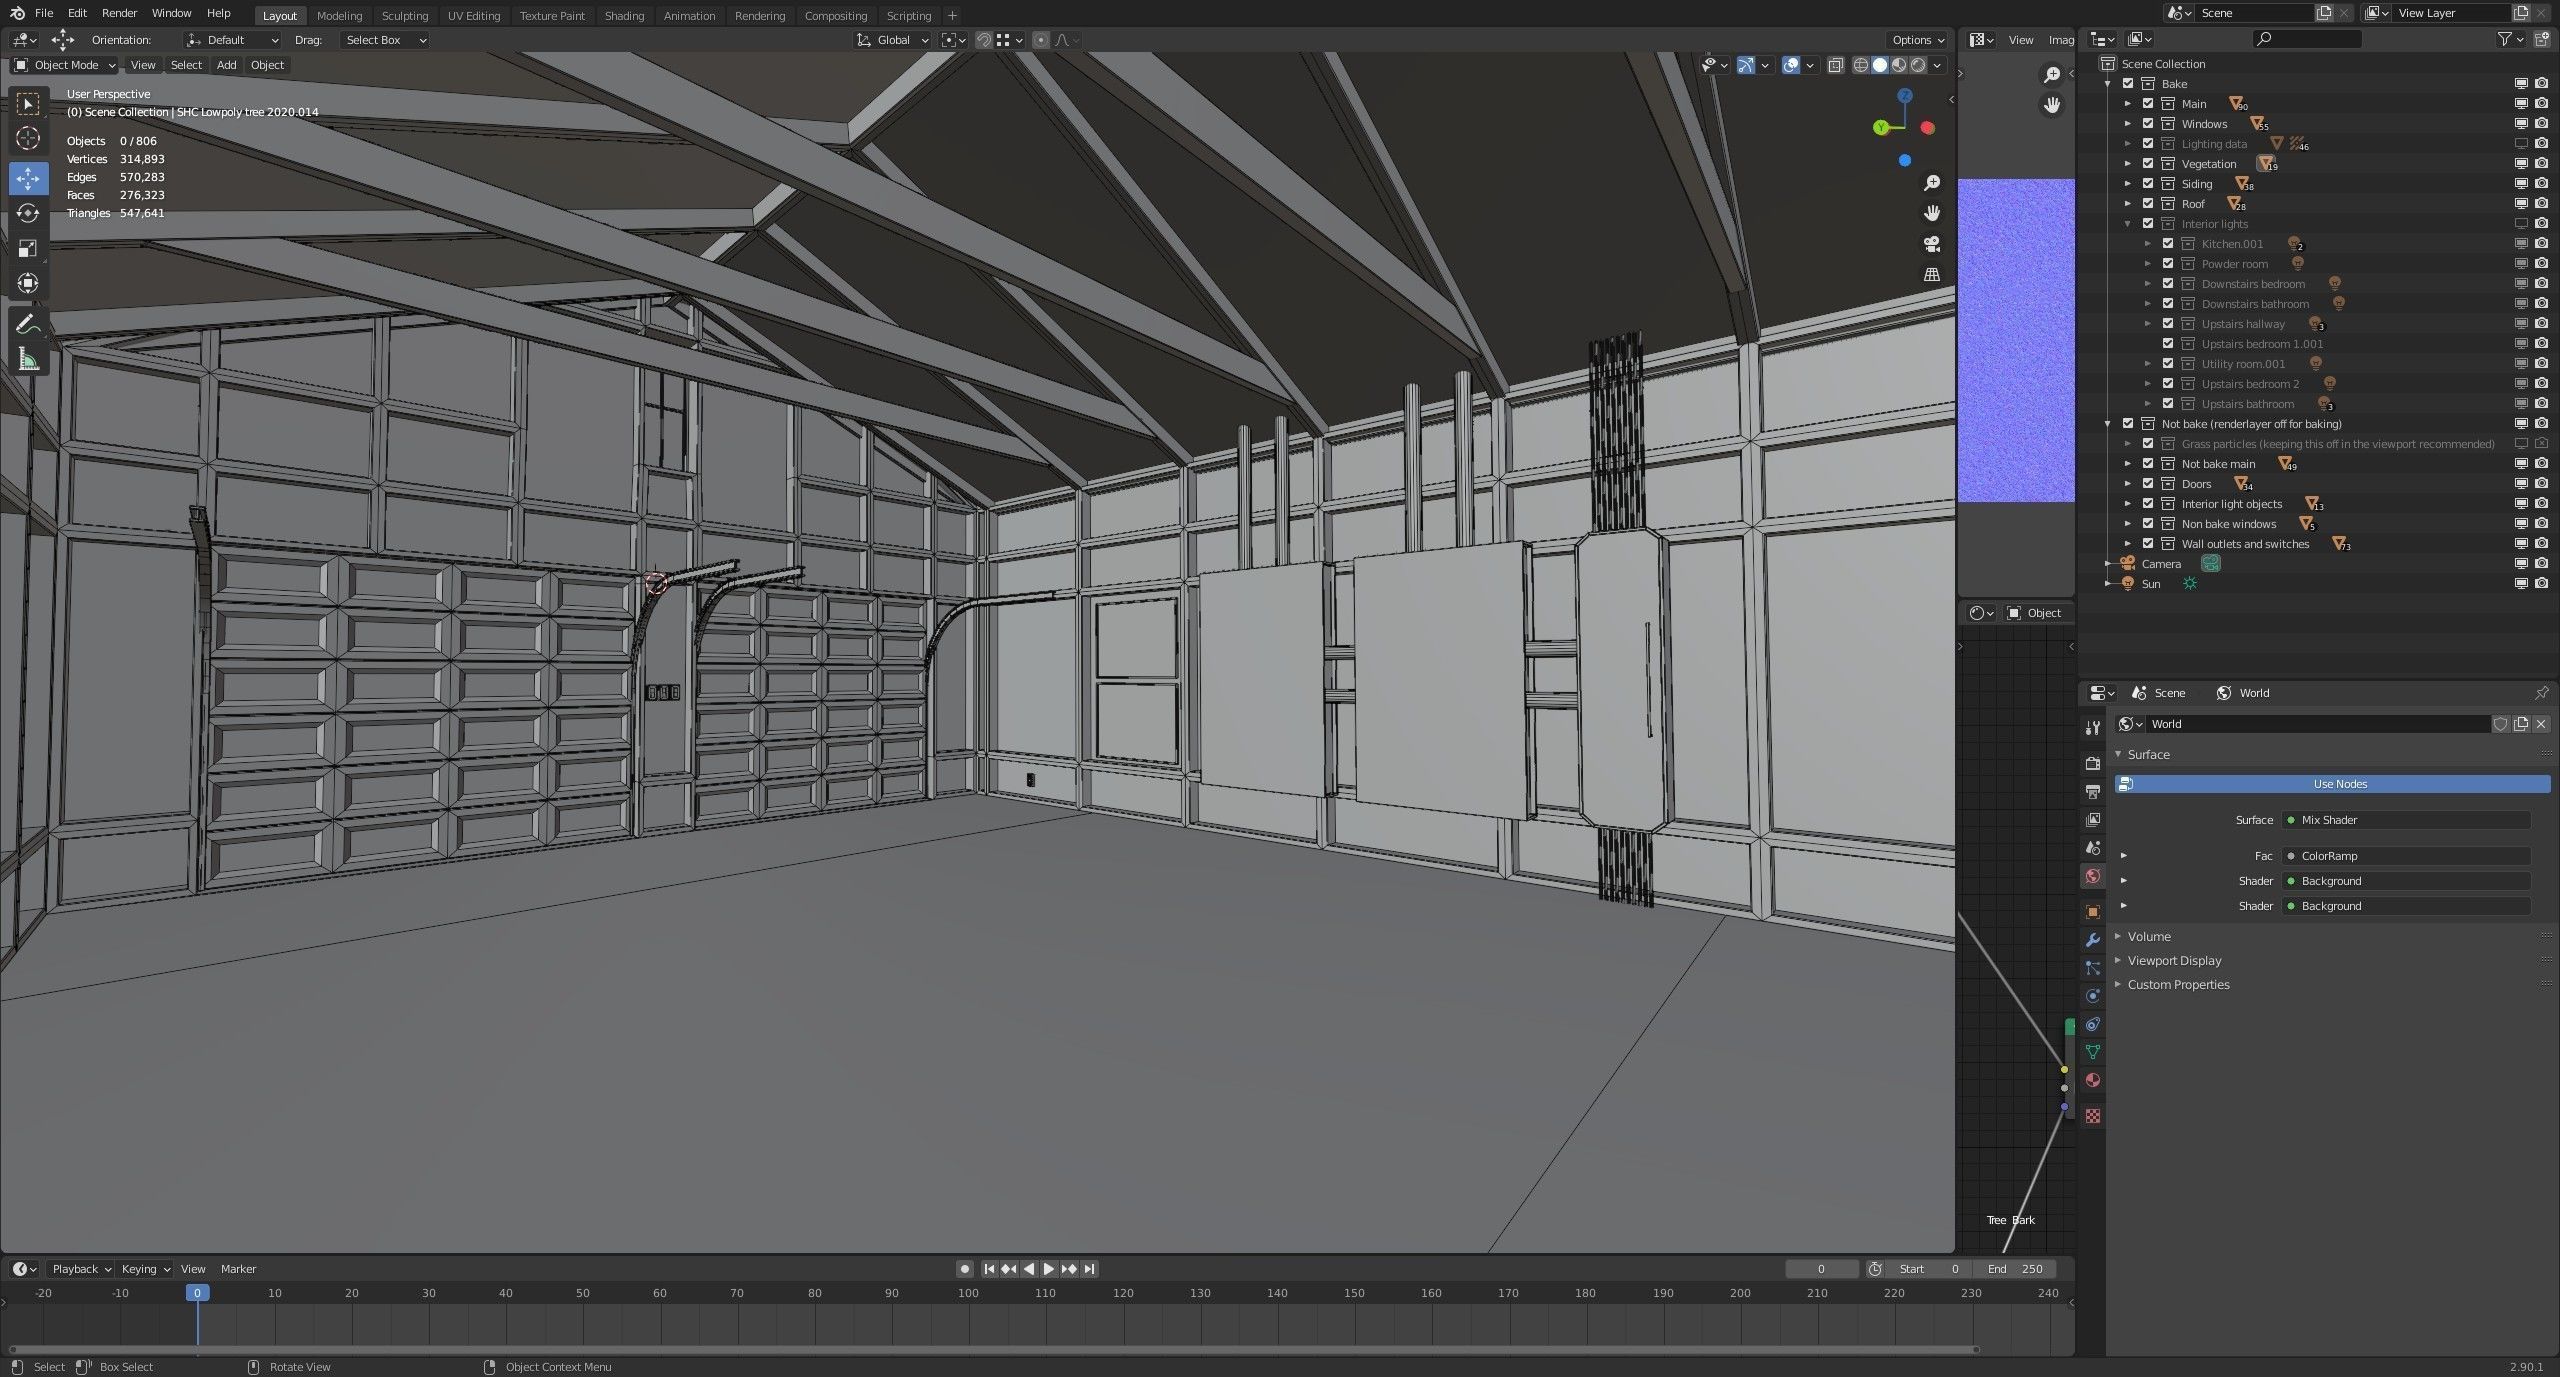Screen dimensions: 2560x1377
Task: Open the Render menu
Action: click(x=119, y=13)
